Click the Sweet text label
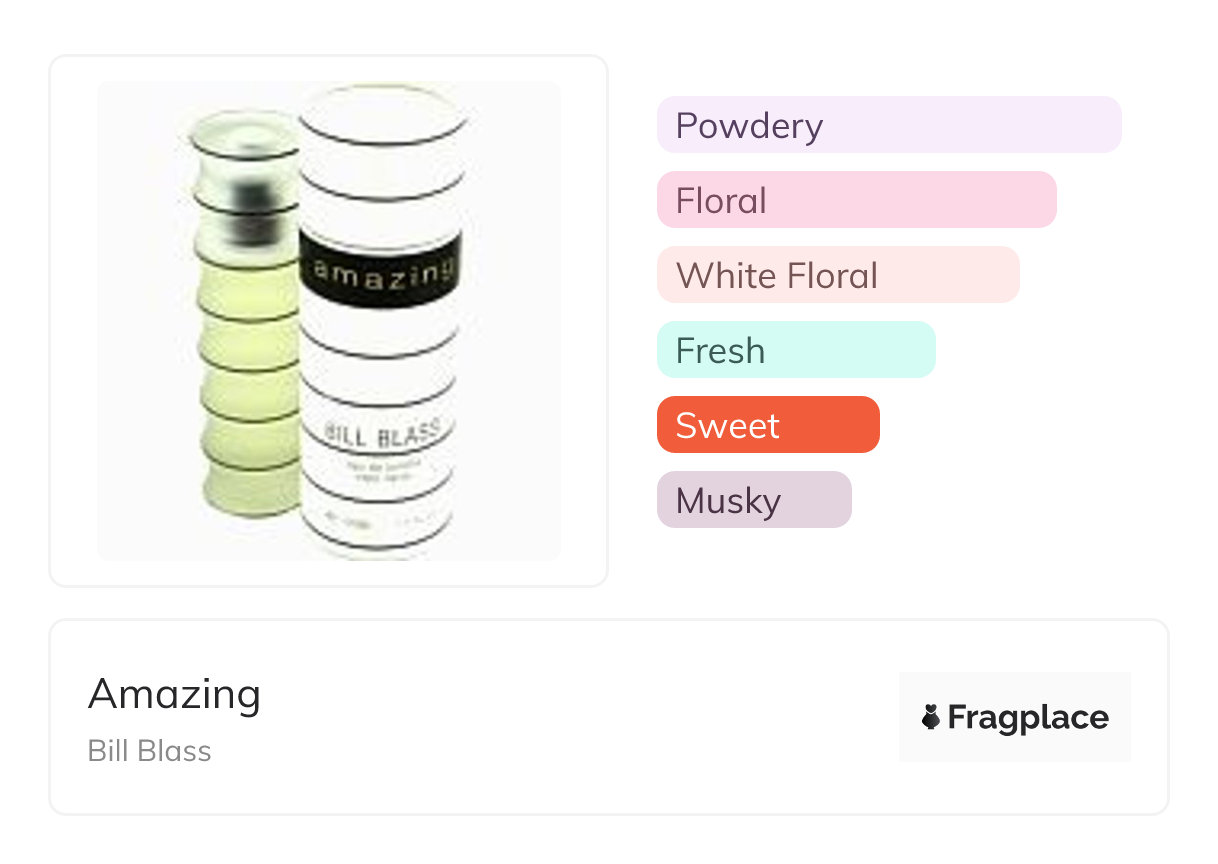The width and height of the screenshot is (1218, 864). [727, 426]
